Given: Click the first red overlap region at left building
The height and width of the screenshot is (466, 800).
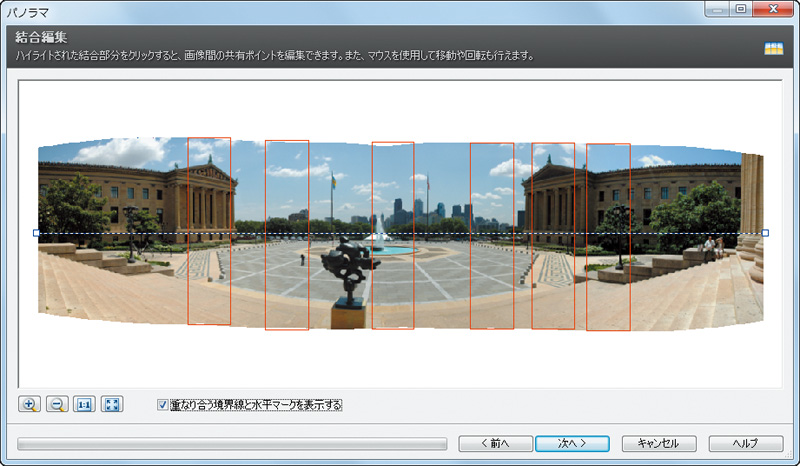Looking at the screenshot, I should click(x=209, y=231).
